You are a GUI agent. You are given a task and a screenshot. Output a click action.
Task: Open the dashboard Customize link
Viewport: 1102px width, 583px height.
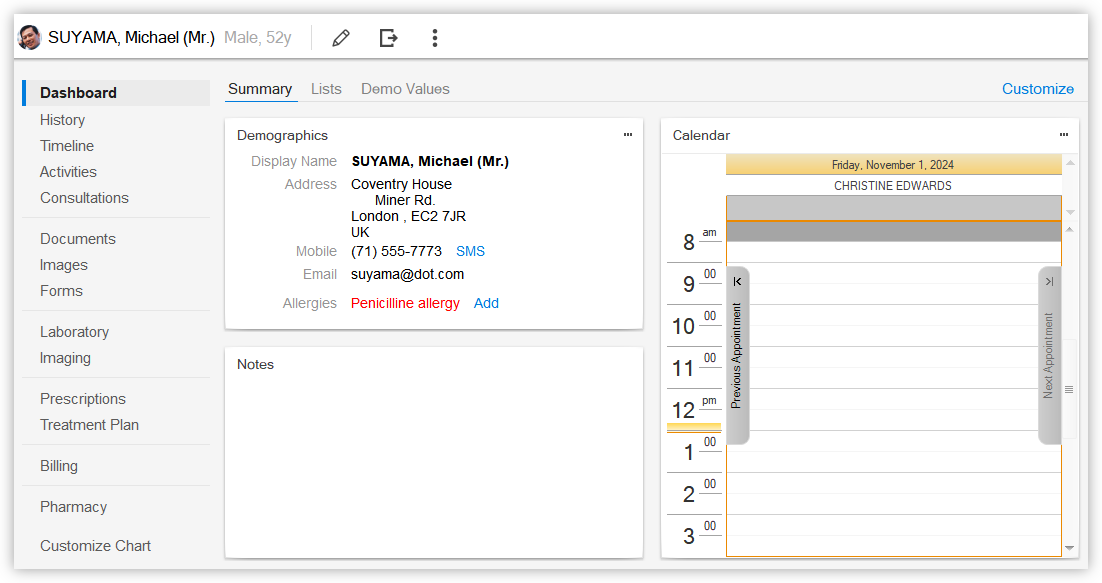tap(1037, 88)
